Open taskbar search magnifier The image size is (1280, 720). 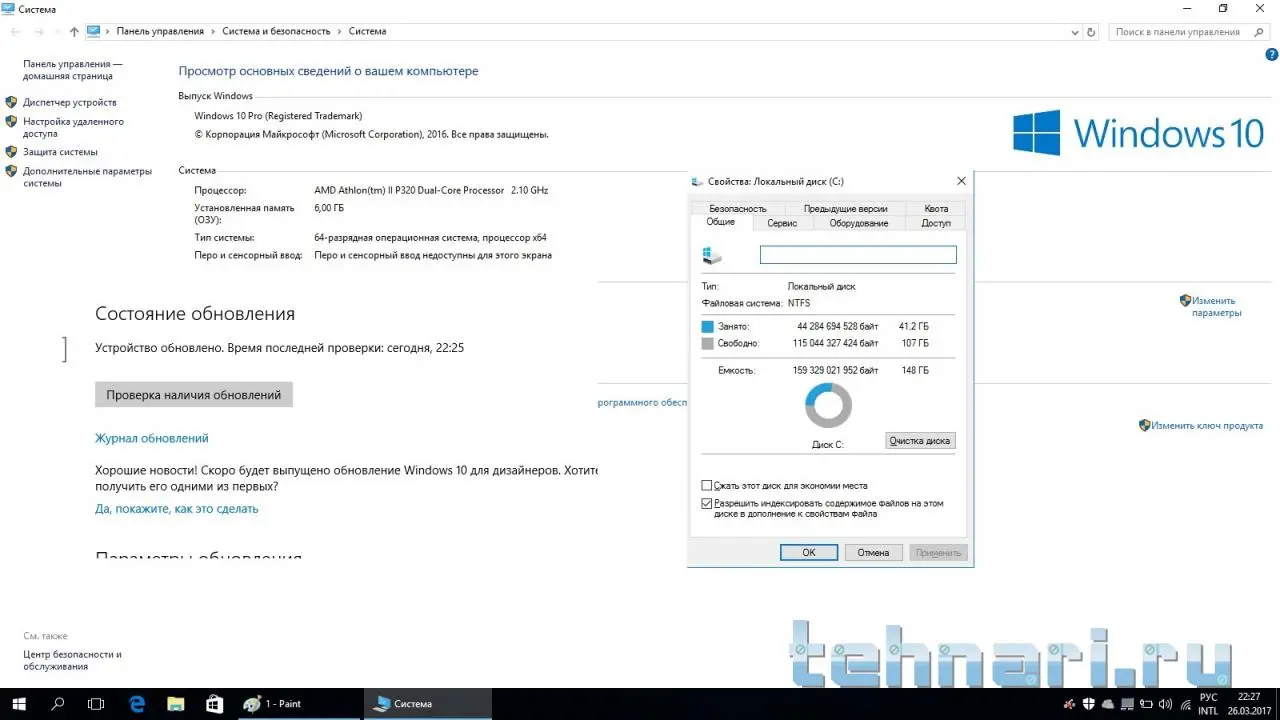(x=57, y=703)
